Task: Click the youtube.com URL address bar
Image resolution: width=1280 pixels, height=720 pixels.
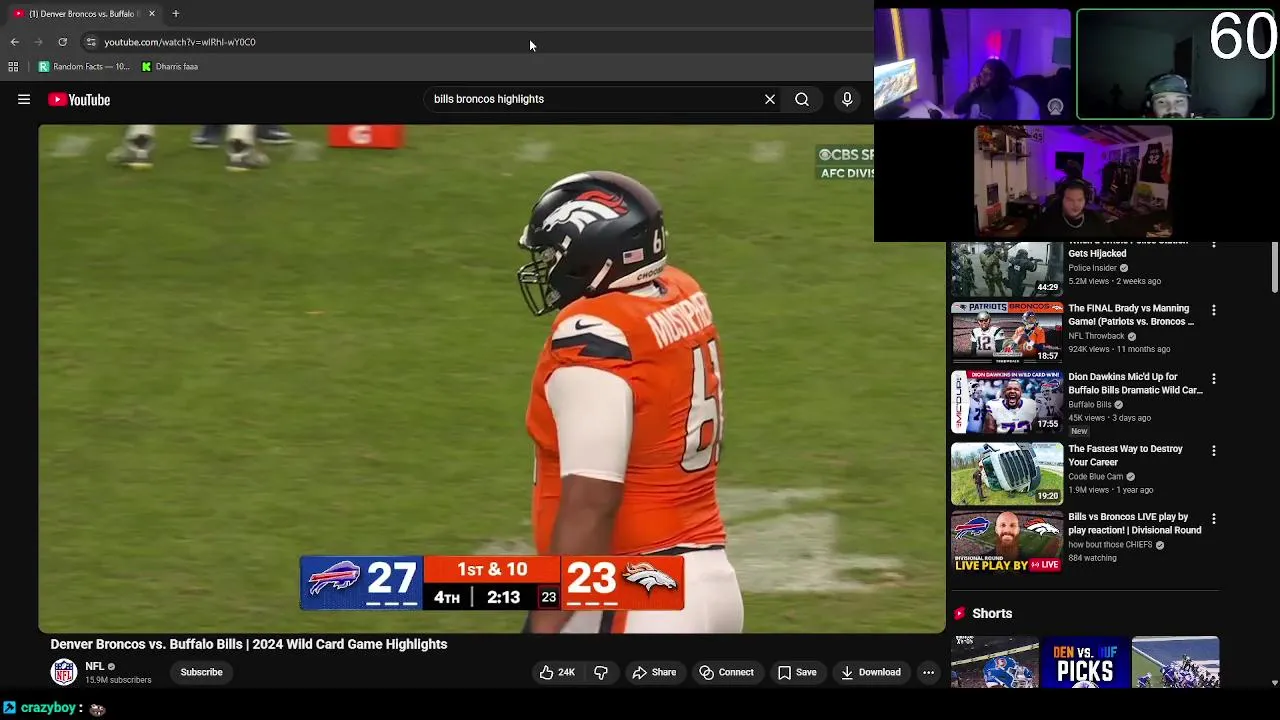Action: [x=480, y=42]
